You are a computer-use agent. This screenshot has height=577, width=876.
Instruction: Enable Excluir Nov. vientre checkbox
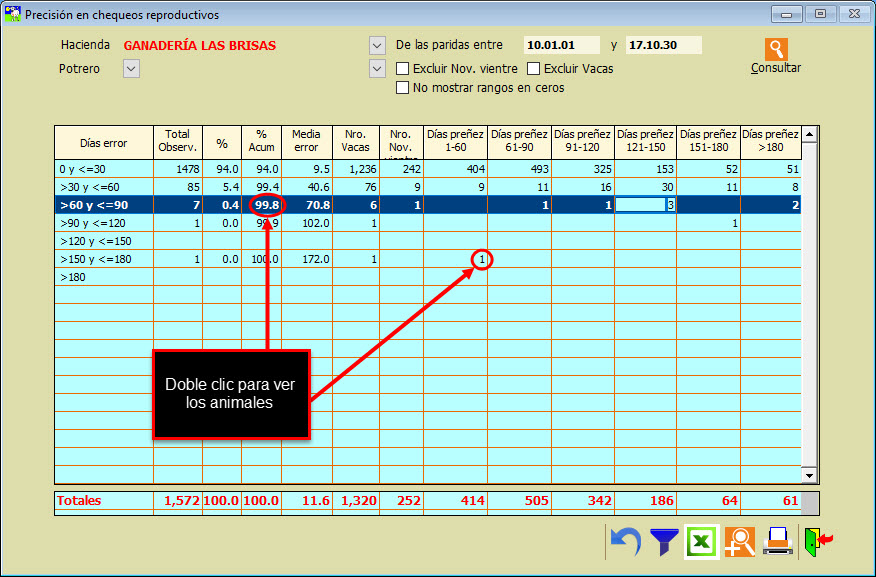tap(403, 69)
